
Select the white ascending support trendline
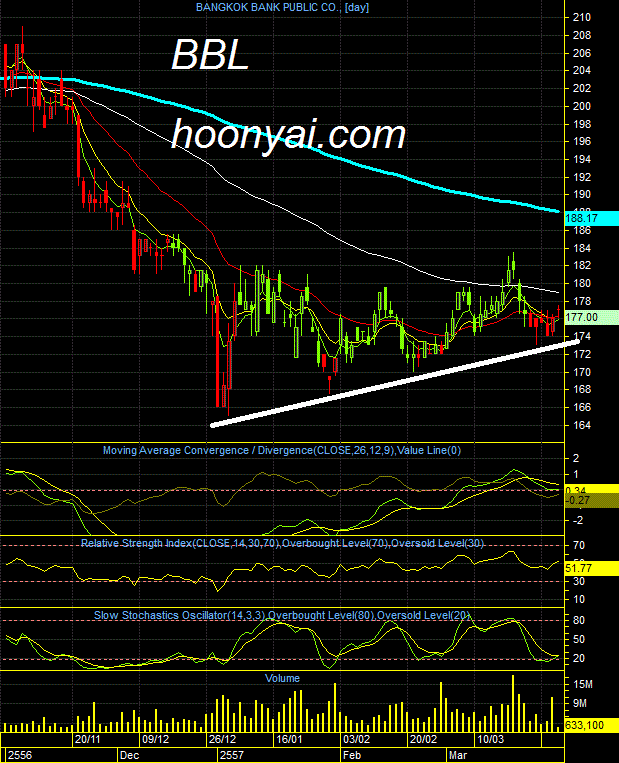(x=394, y=383)
